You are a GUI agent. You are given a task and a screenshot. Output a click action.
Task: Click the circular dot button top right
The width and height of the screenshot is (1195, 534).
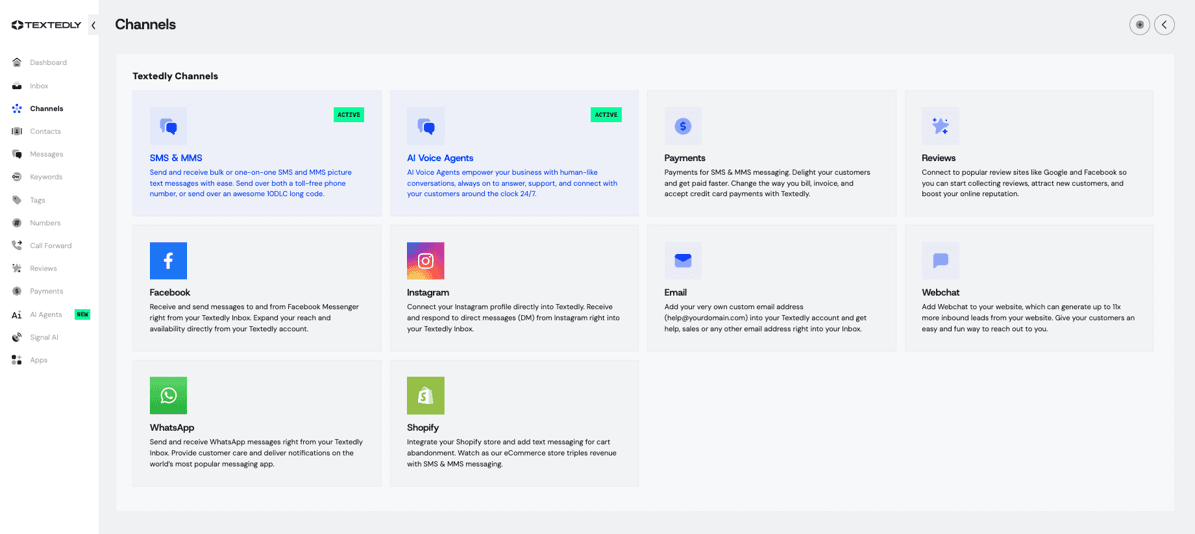pos(1139,24)
